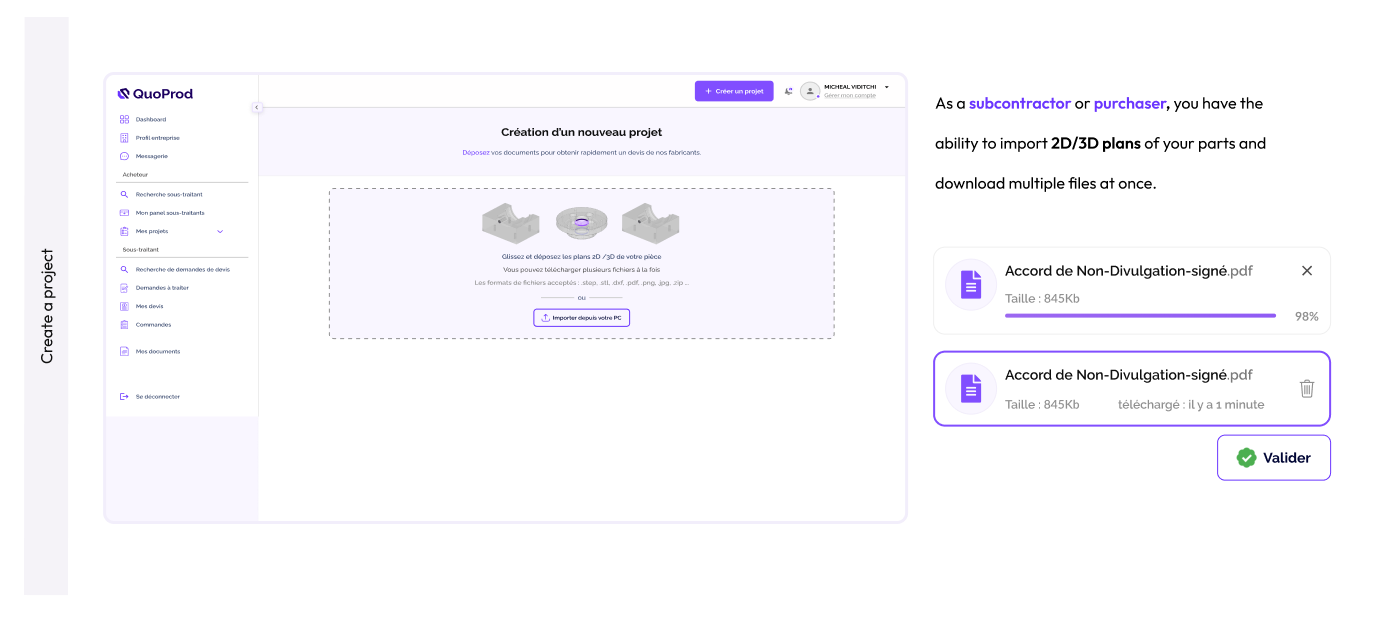Select the Mes devis icon
Viewport: 1400px width, 624px height.
pos(124,307)
